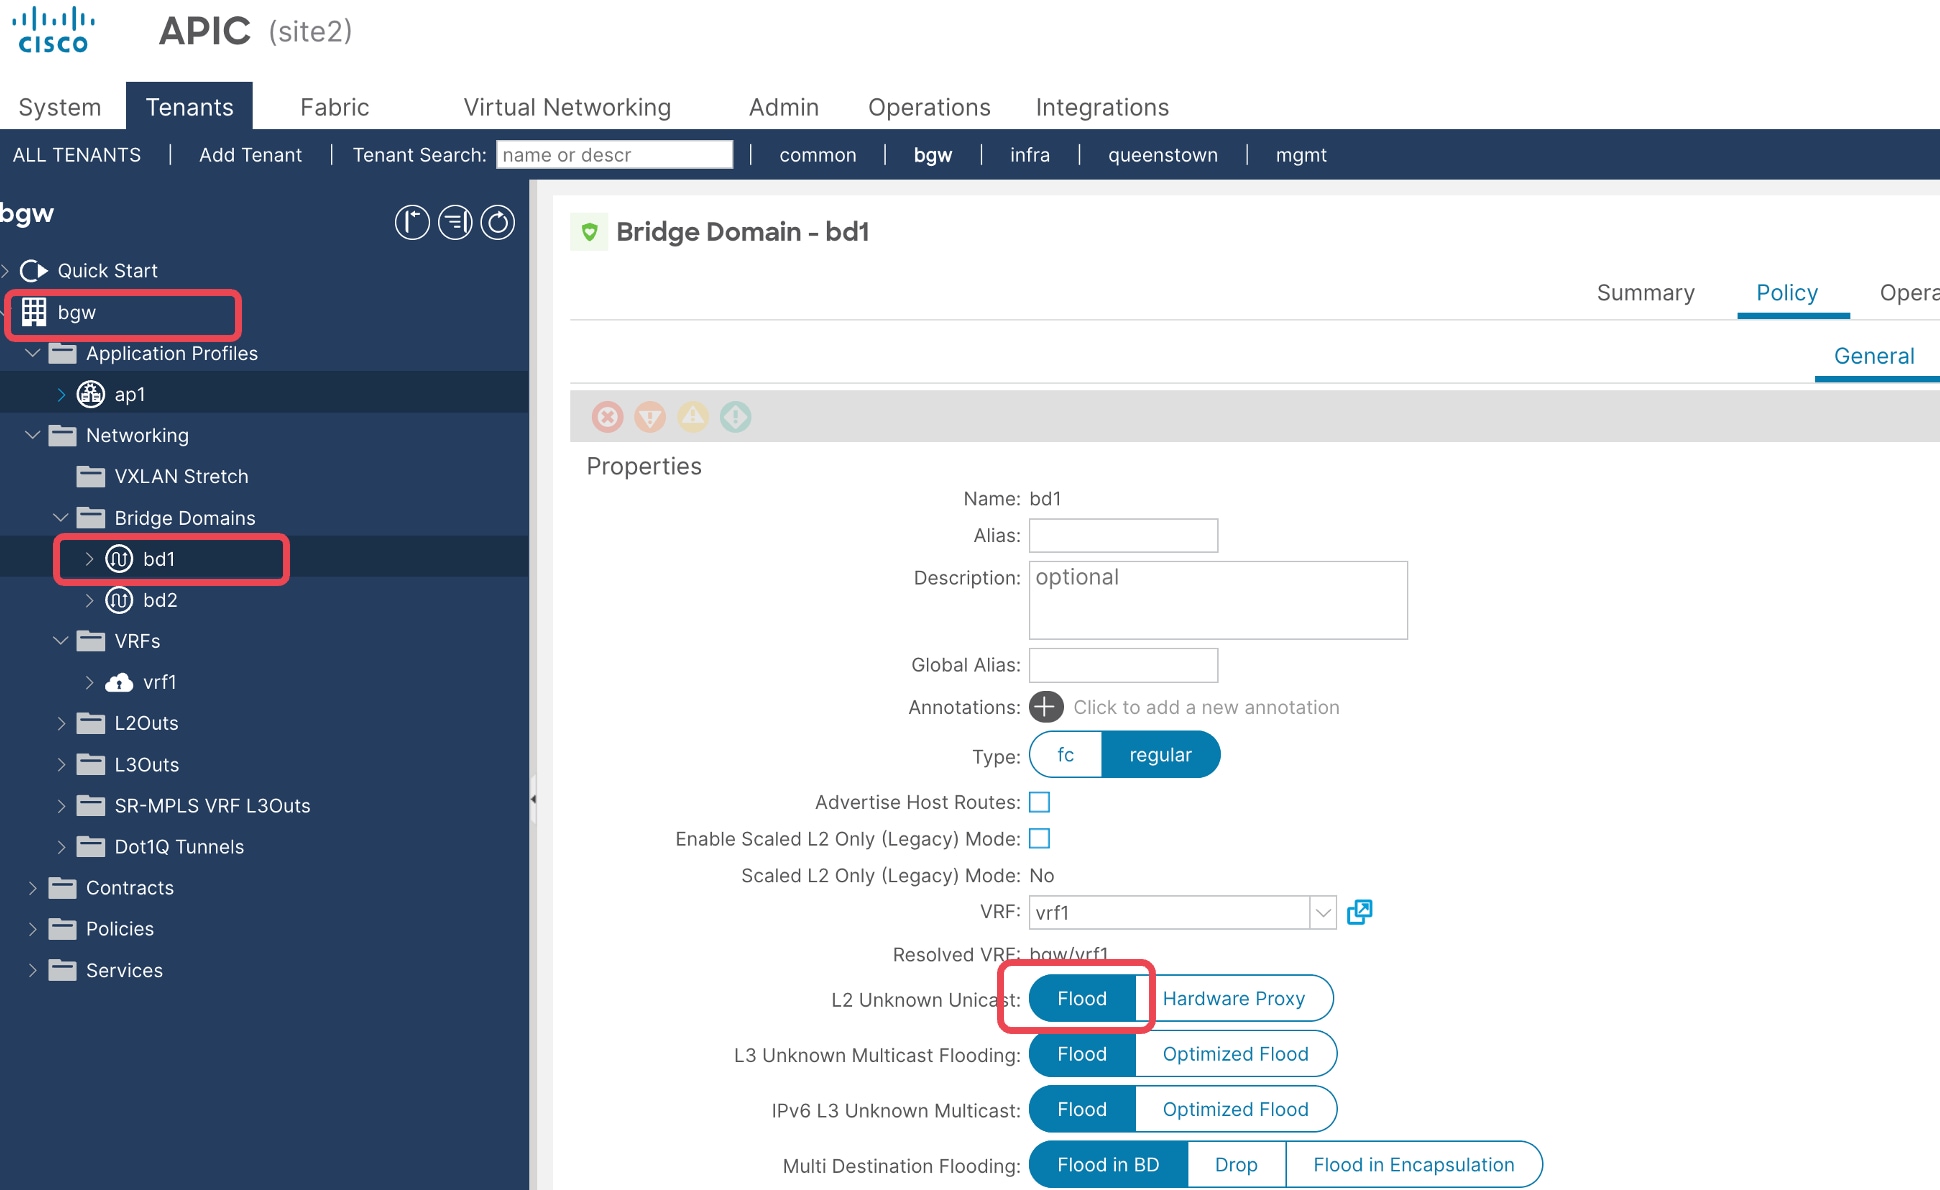The image size is (1940, 1190).
Task: Open the VRF dropdown arrow
Action: click(1323, 912)
